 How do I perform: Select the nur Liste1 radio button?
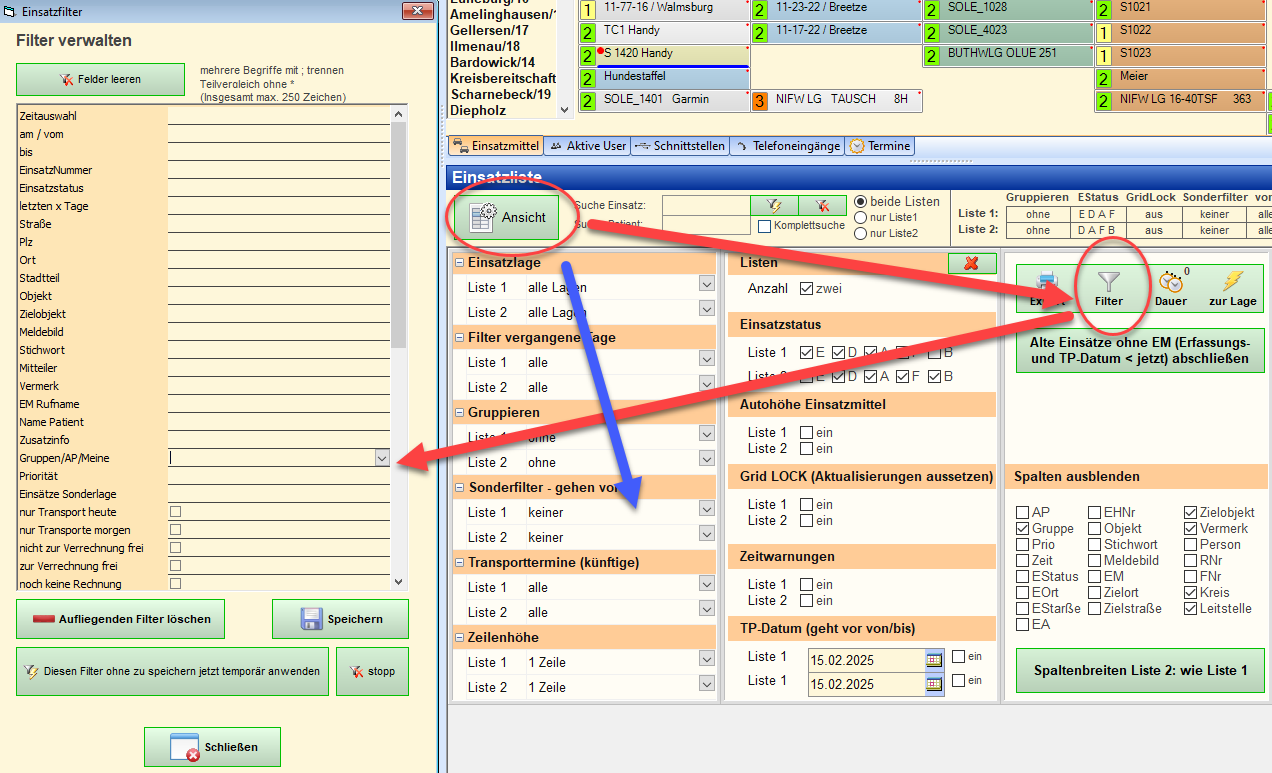click(x=860, y=218)
